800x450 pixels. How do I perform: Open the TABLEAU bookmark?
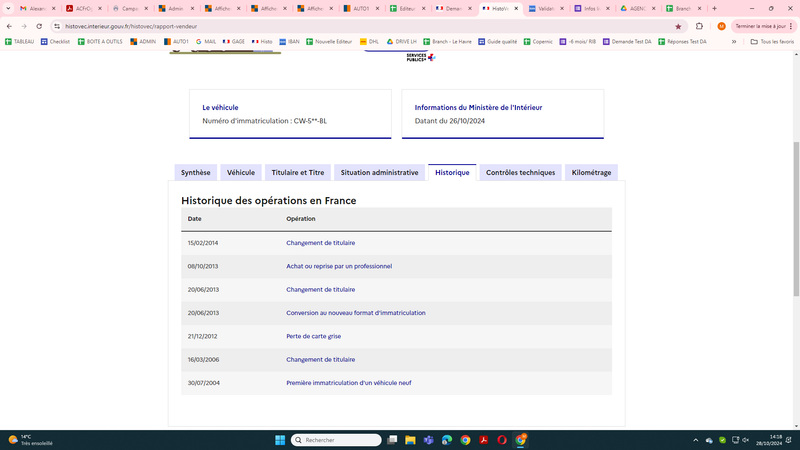pos(19,42)
